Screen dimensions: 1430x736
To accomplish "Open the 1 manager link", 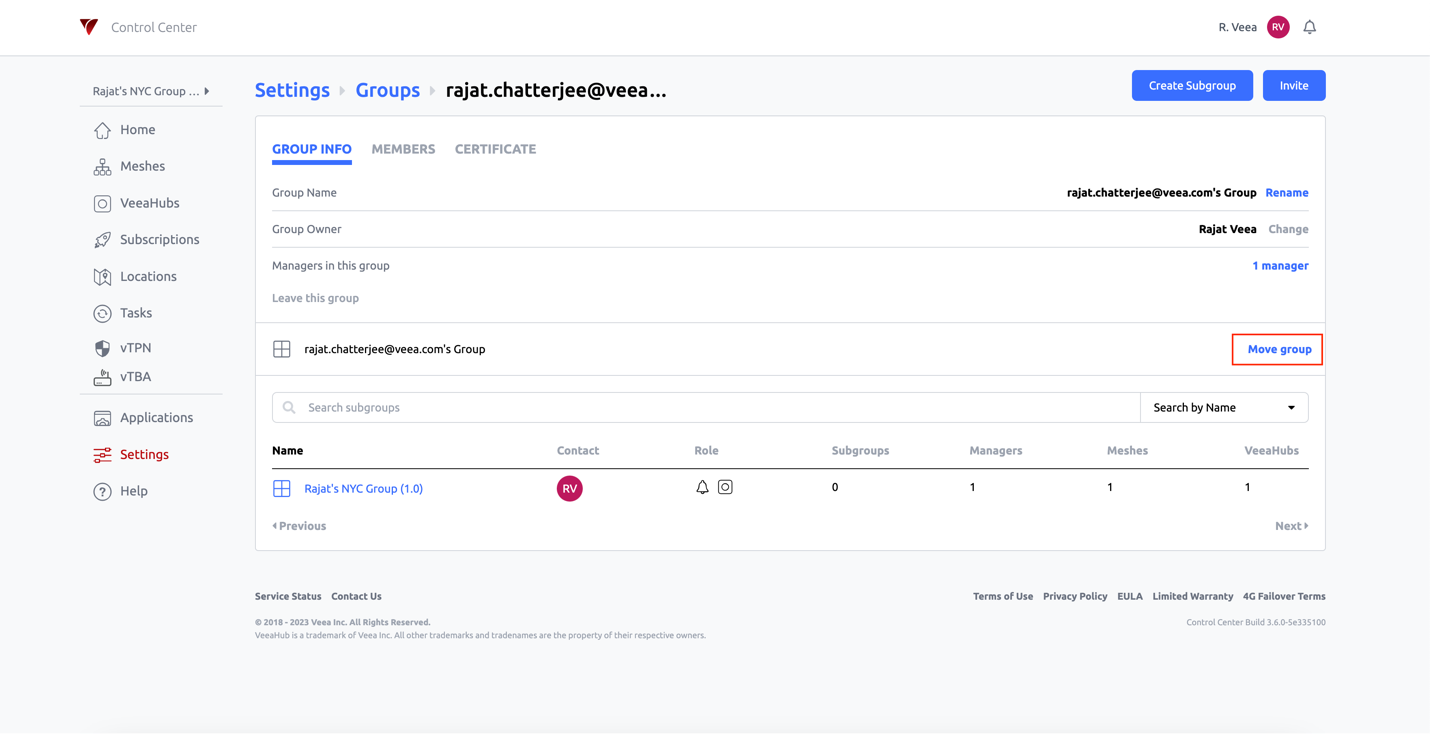I will coord(1280,265).
